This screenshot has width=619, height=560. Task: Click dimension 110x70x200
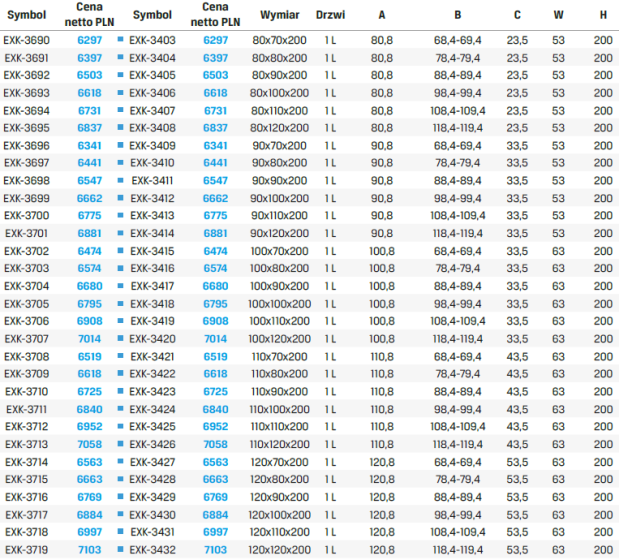pyautogui.click(x=279, y=357)
